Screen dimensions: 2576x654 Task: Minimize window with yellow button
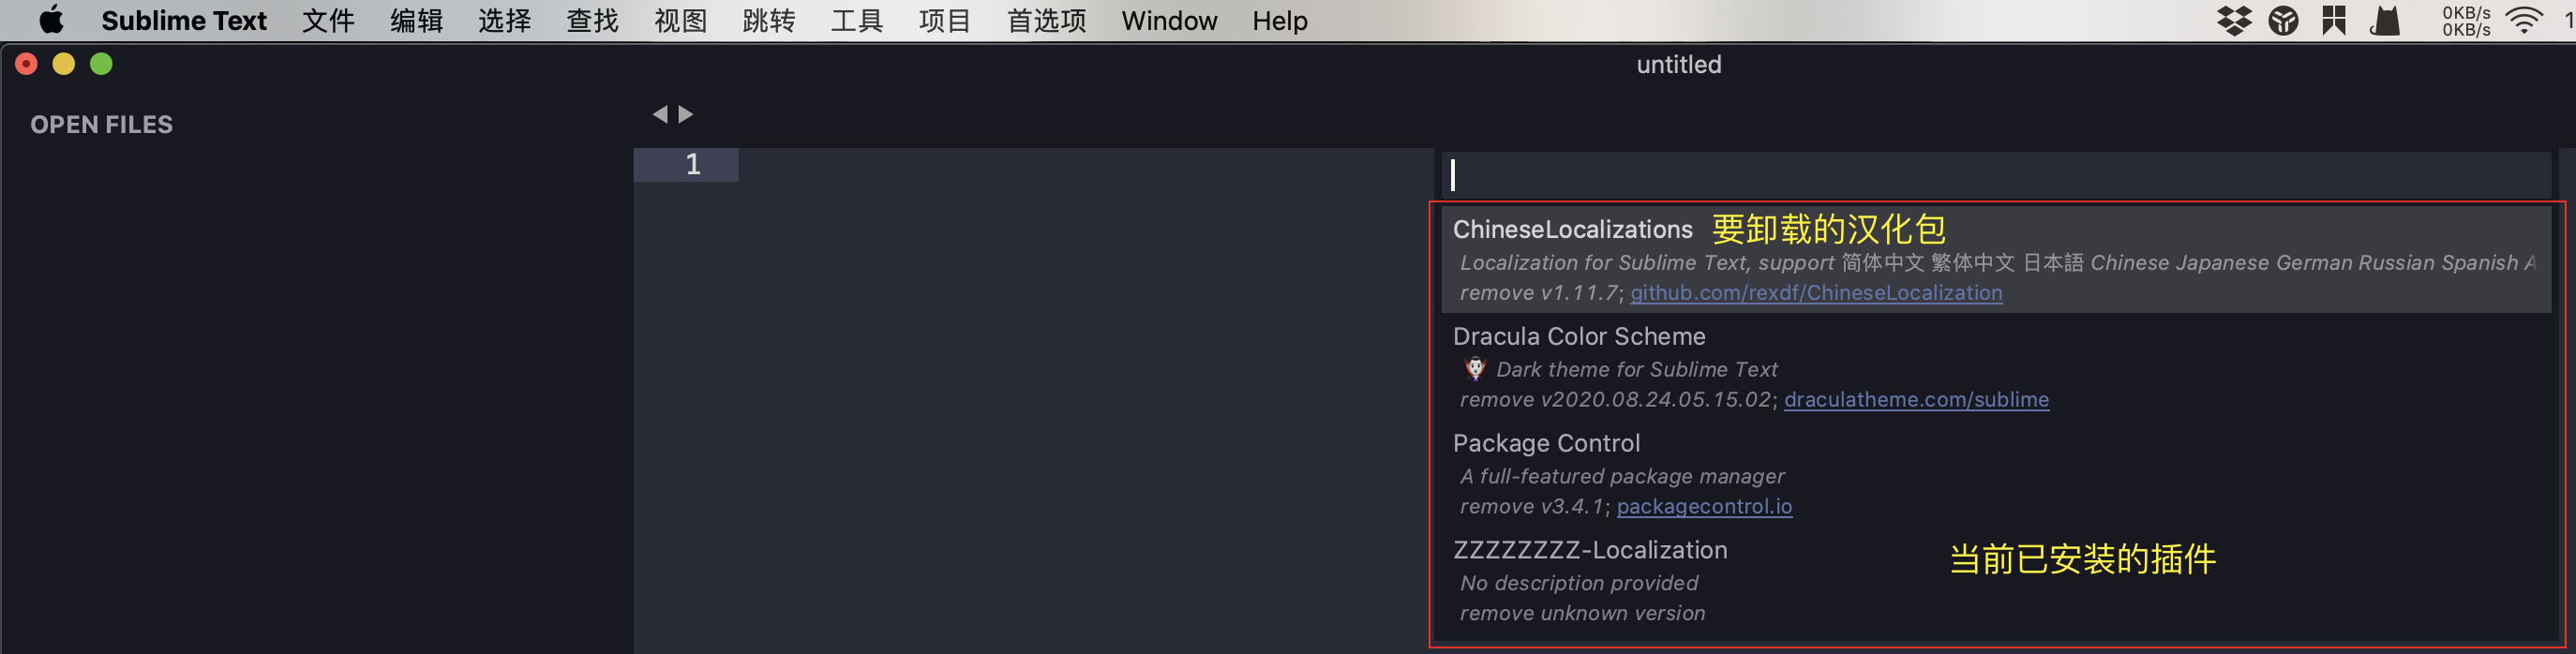coord(63,64)
